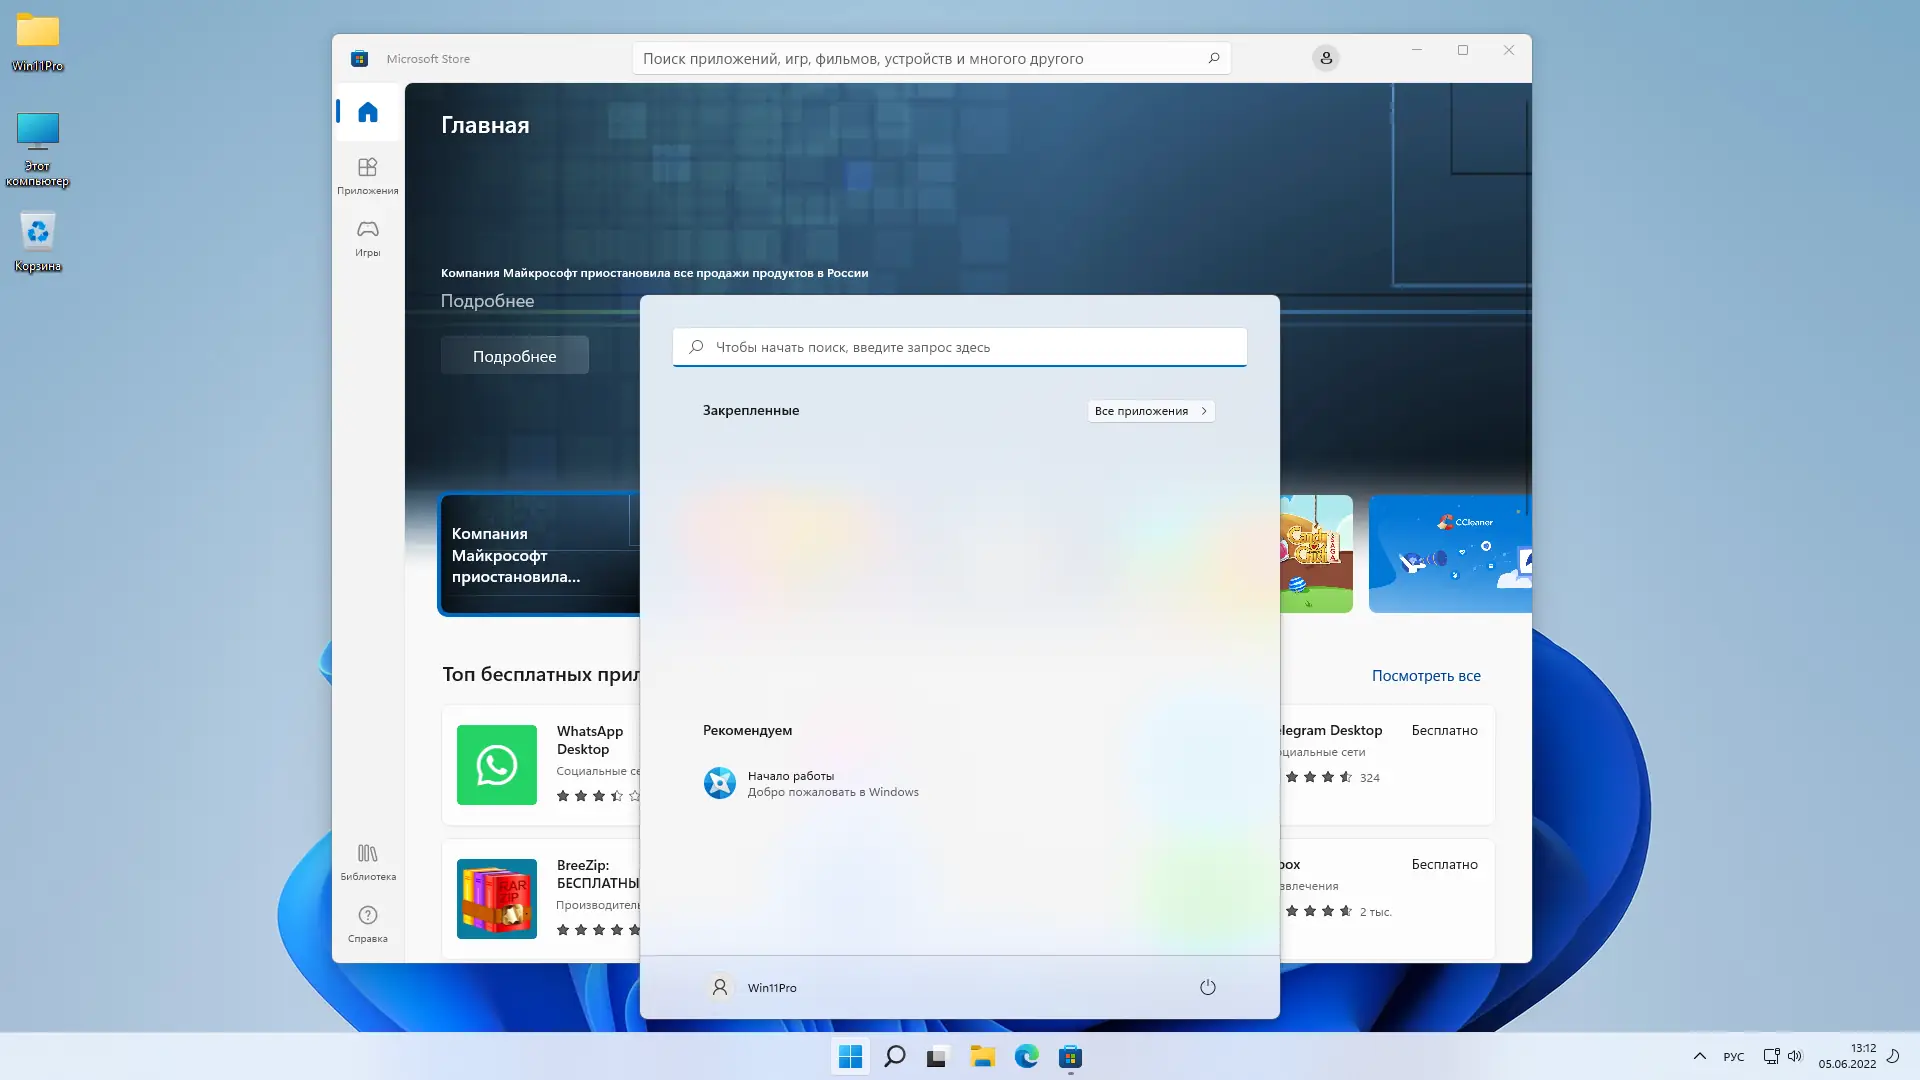Show hidden icons via the tray chevron
Viewport: 1920px width, 1080px height.
point(1699,1056)
